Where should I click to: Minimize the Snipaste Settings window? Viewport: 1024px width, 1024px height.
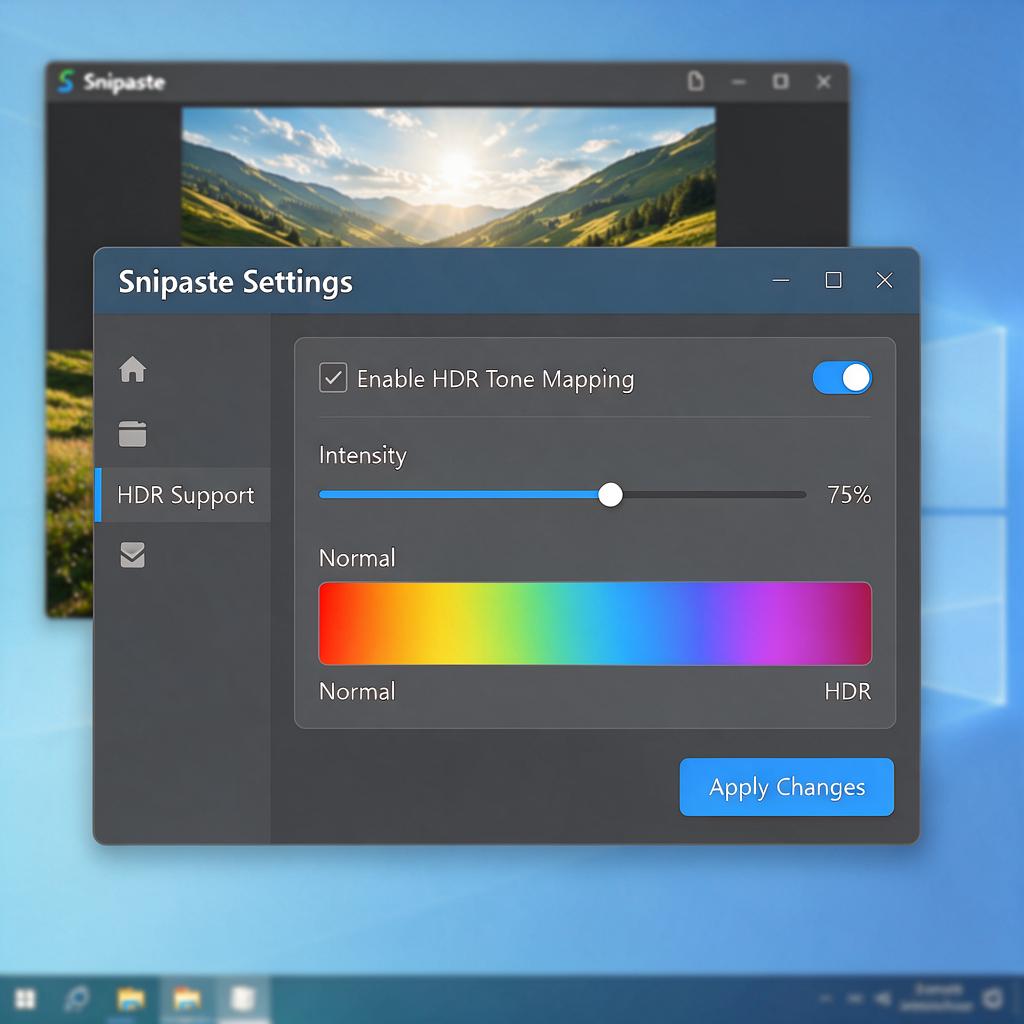click(x=781, y=280)
